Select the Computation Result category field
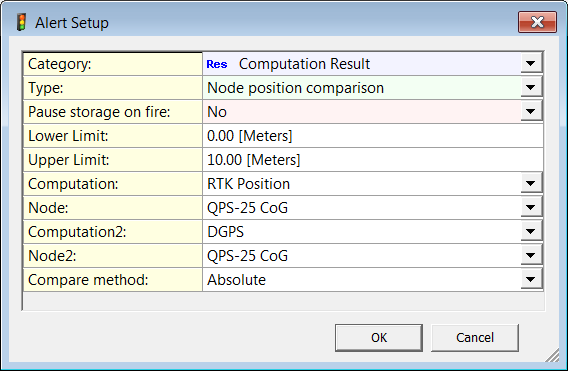568x371 pixels. (x=362, y=64)
